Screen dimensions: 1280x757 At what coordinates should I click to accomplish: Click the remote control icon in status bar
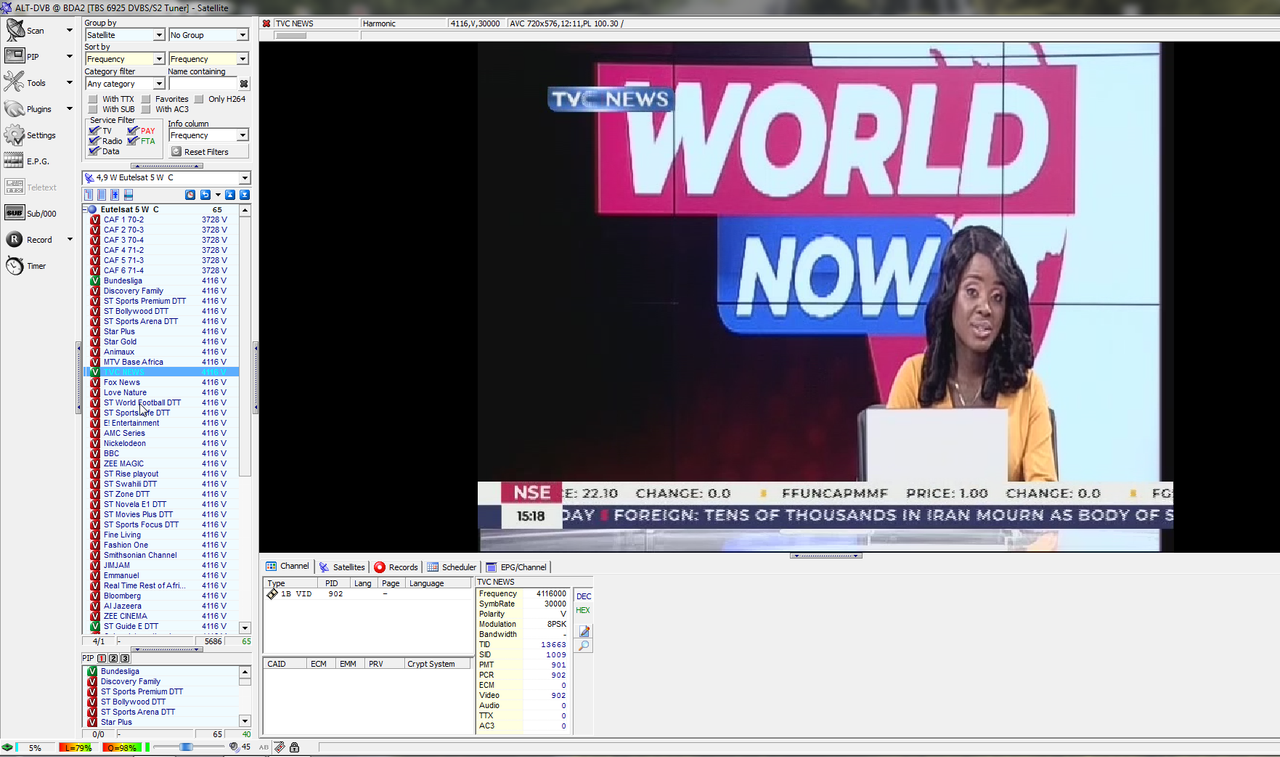tap(280, 747)
